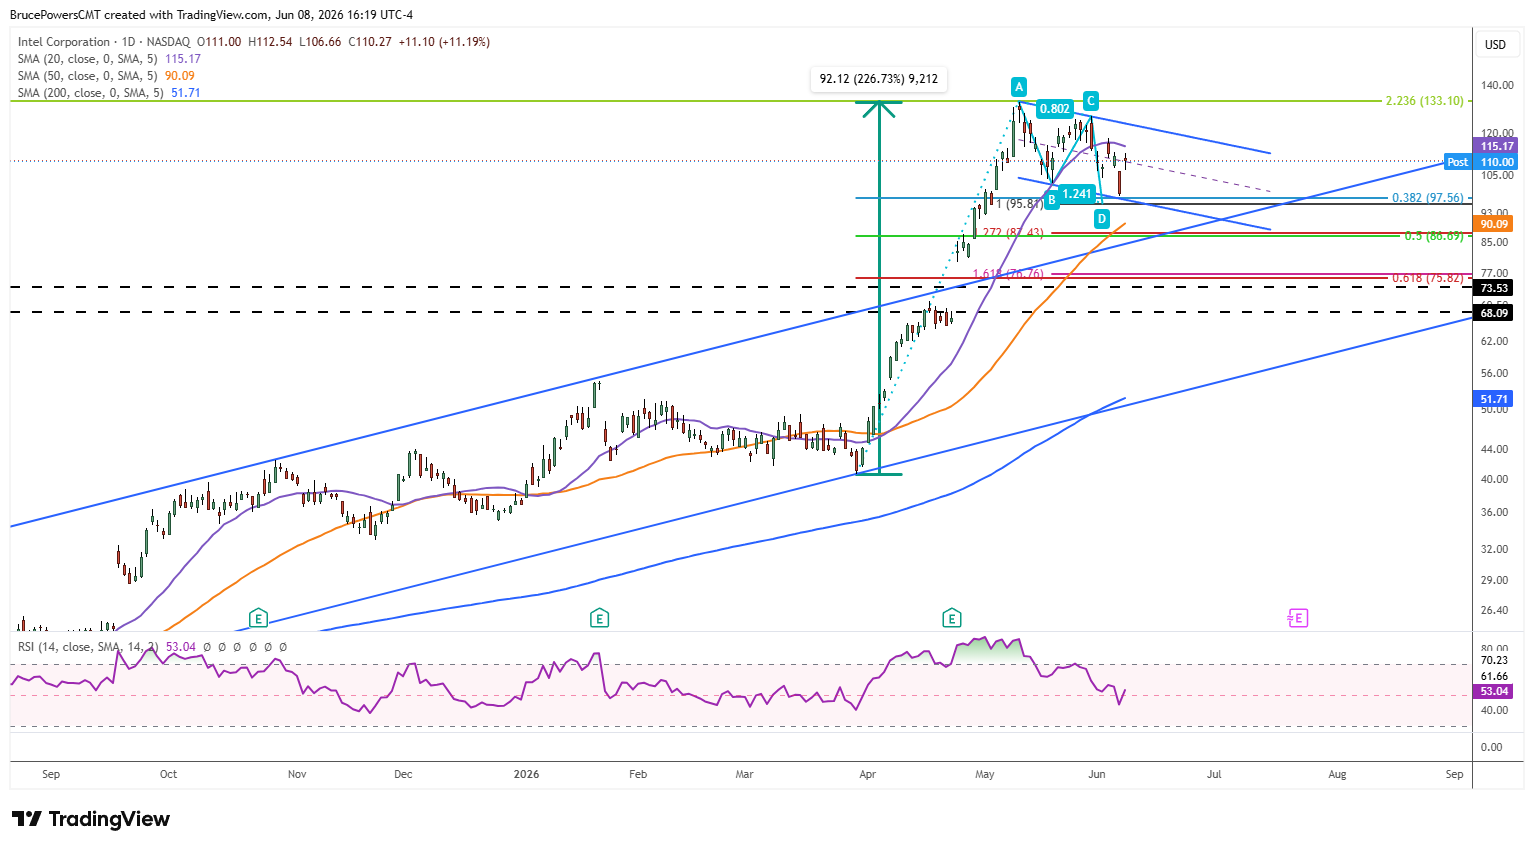1534x849 pixels.
Task: Click the black 68.09 price tag
Action: (x=1494, y=313)
